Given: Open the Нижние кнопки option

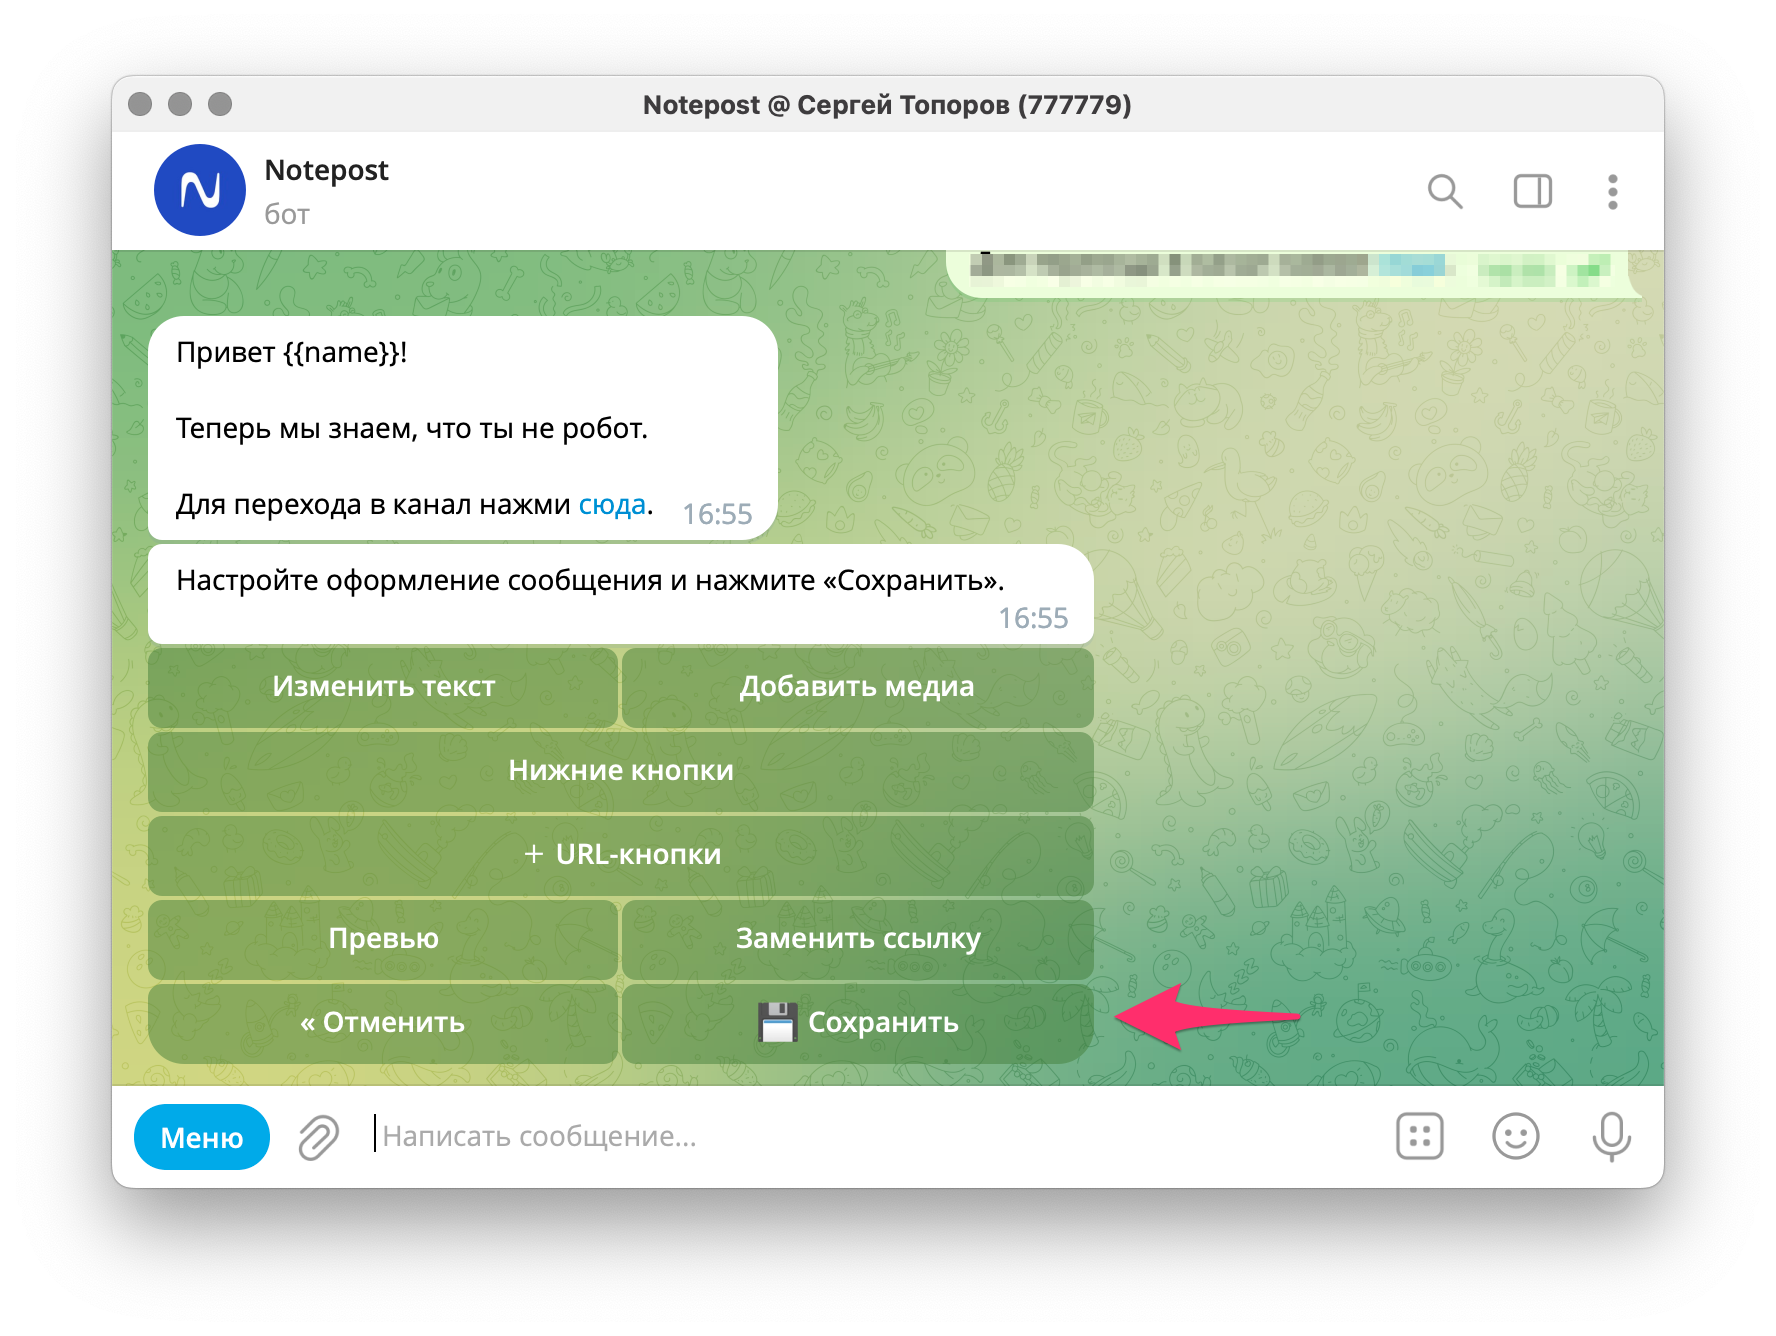Looking at the screenshot, I should [621, 771].
